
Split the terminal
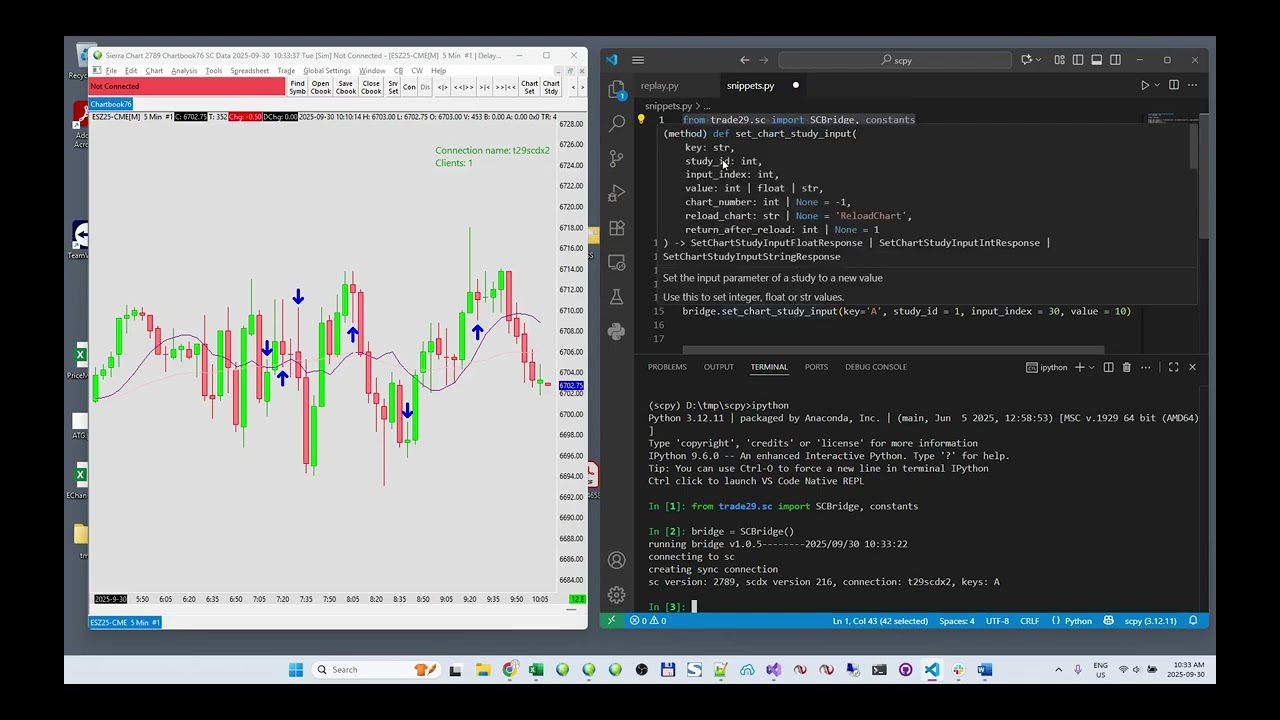pyautogui.click(x=1108, y=367)
